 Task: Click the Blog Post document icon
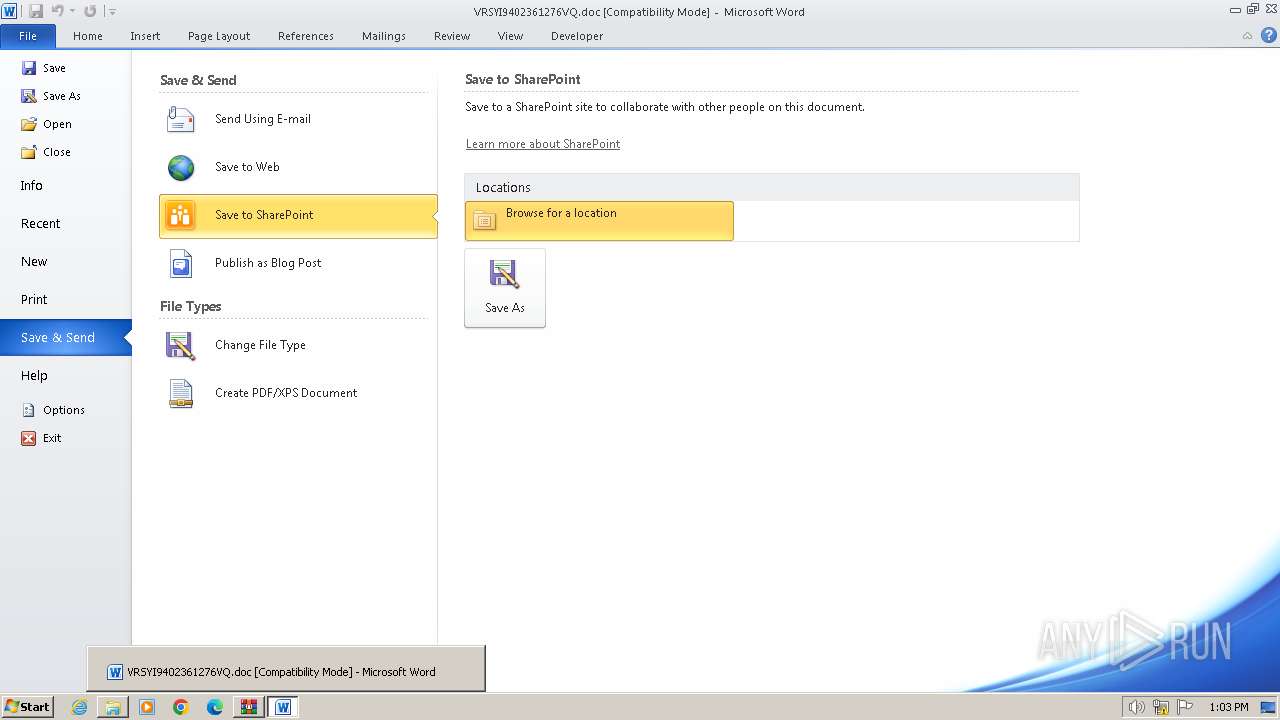[181, 263]
